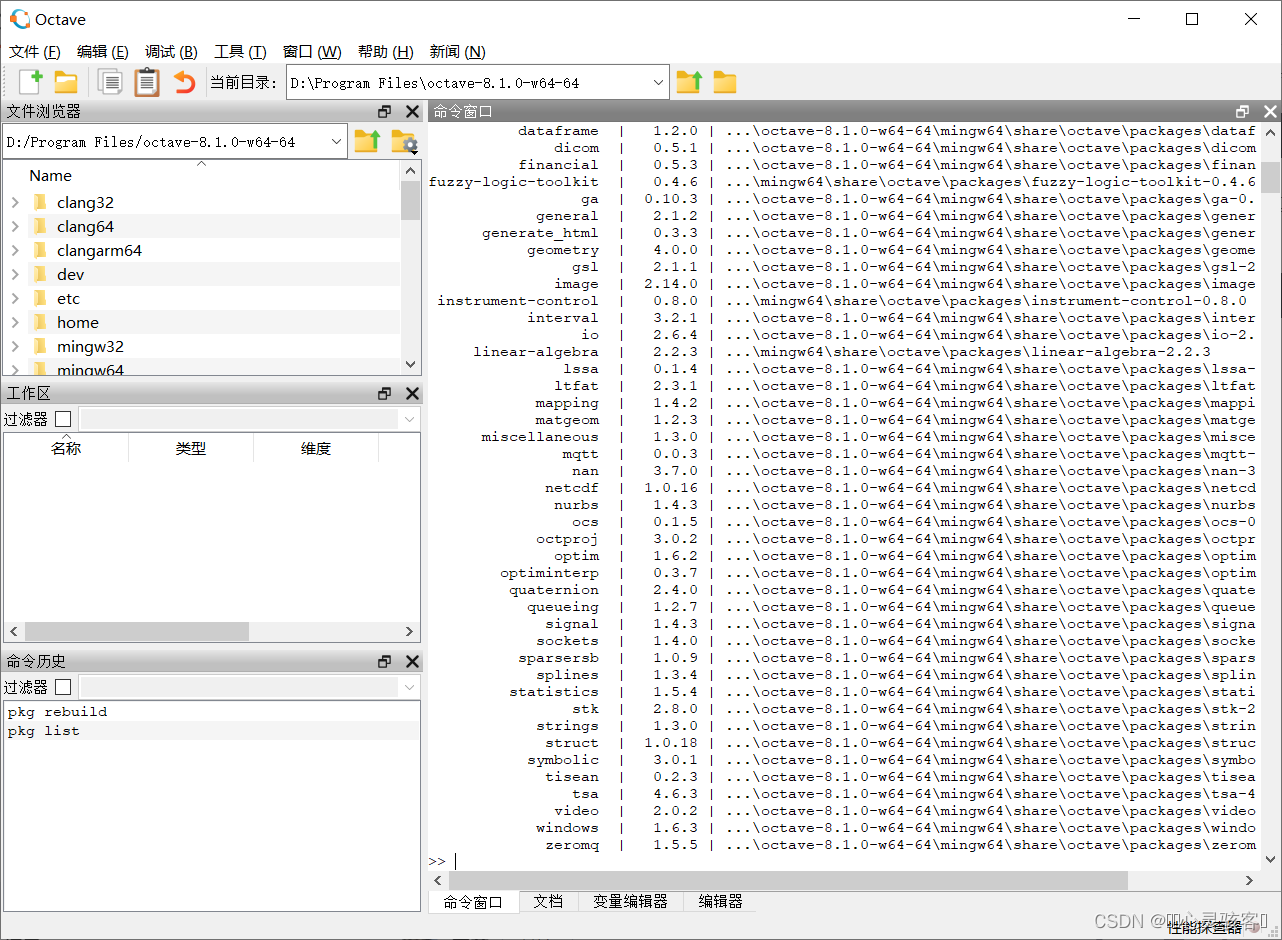Undock the command history panel
Image resolution: width=1282 pixels, height=940 pixels.
click(x=385, y=662)
